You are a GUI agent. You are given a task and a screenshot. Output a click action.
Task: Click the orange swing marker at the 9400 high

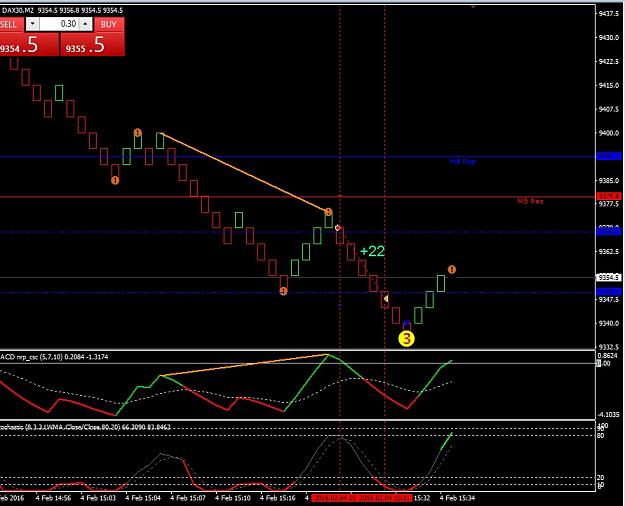click(x=138, y=132)
